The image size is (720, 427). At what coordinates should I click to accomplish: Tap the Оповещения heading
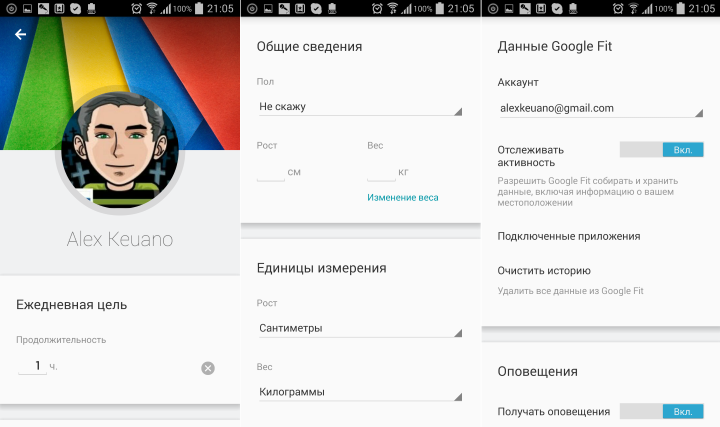point(537,371)
